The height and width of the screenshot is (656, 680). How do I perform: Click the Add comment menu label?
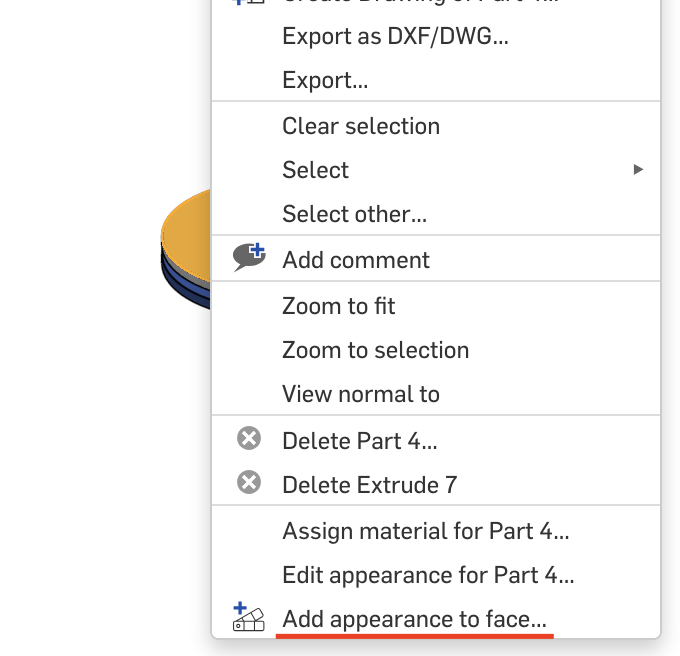pyautogui.click(x=355, y=260)
